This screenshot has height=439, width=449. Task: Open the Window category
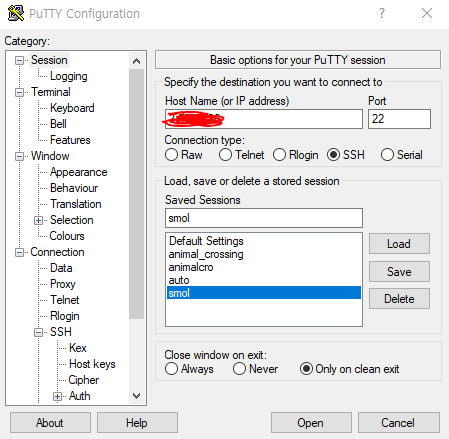click(x=50, y=156)
